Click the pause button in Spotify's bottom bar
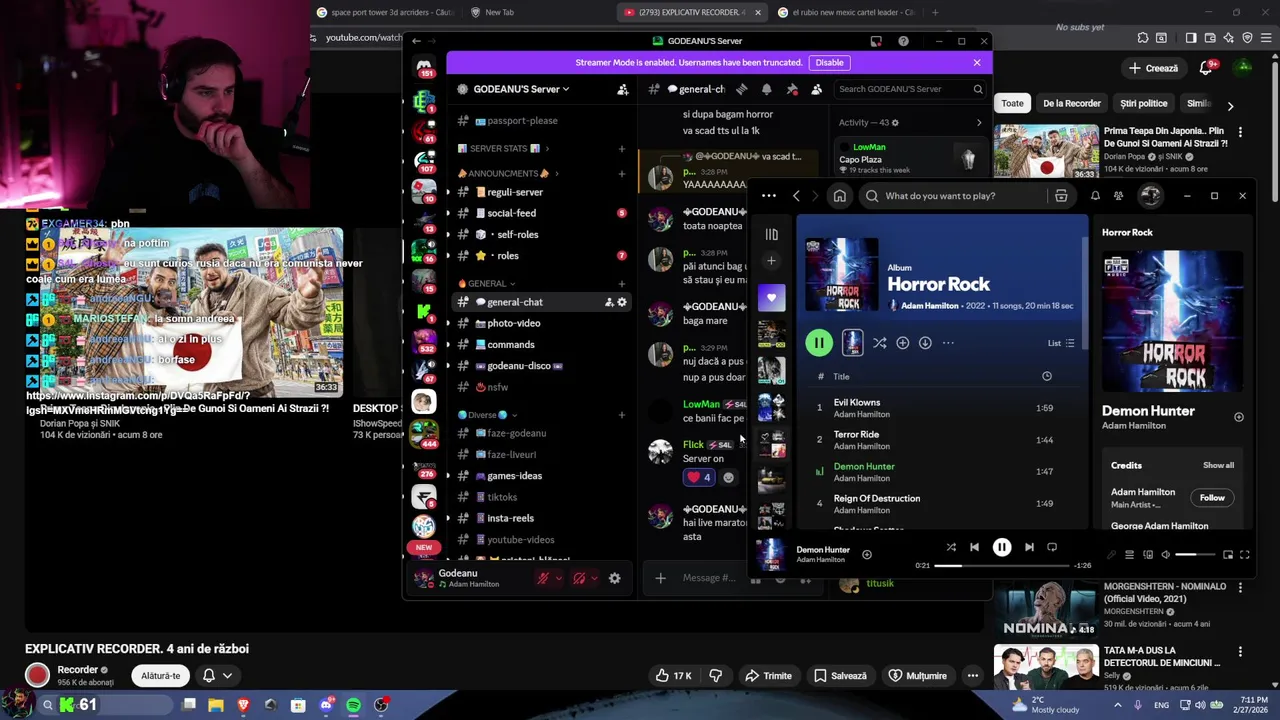Image resolution: width=1280 pixels, height=720 pixels. tap(1002, 547)
